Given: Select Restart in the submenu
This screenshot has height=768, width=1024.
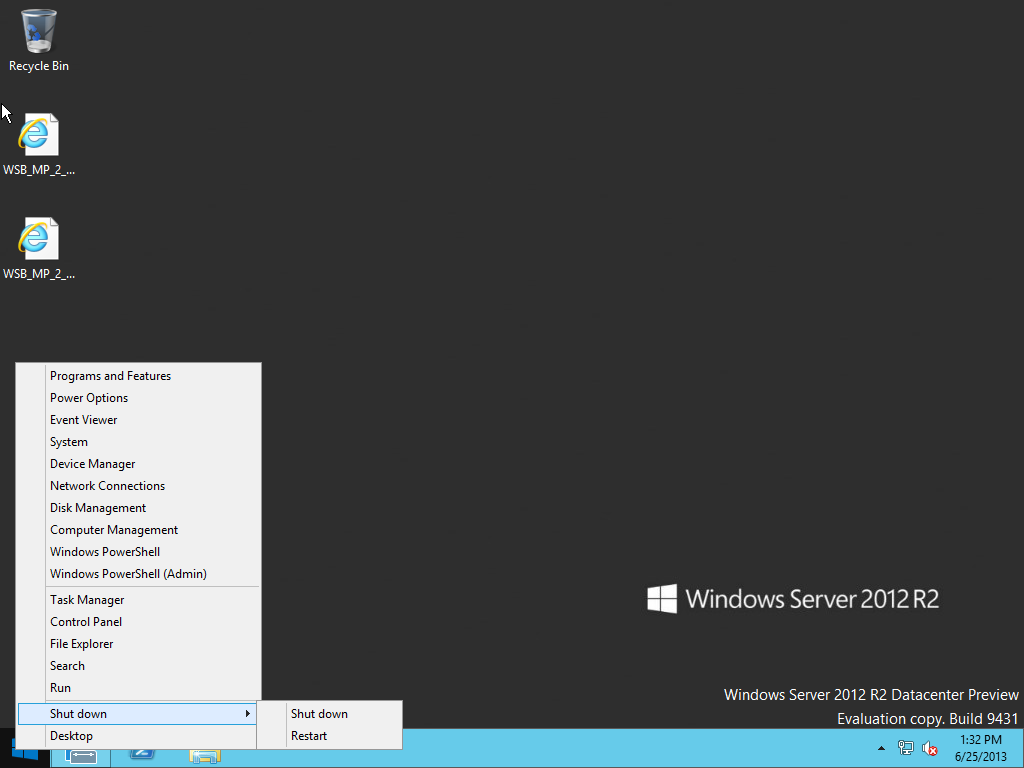Looking at the screenshot, I should tap(330, 736).
